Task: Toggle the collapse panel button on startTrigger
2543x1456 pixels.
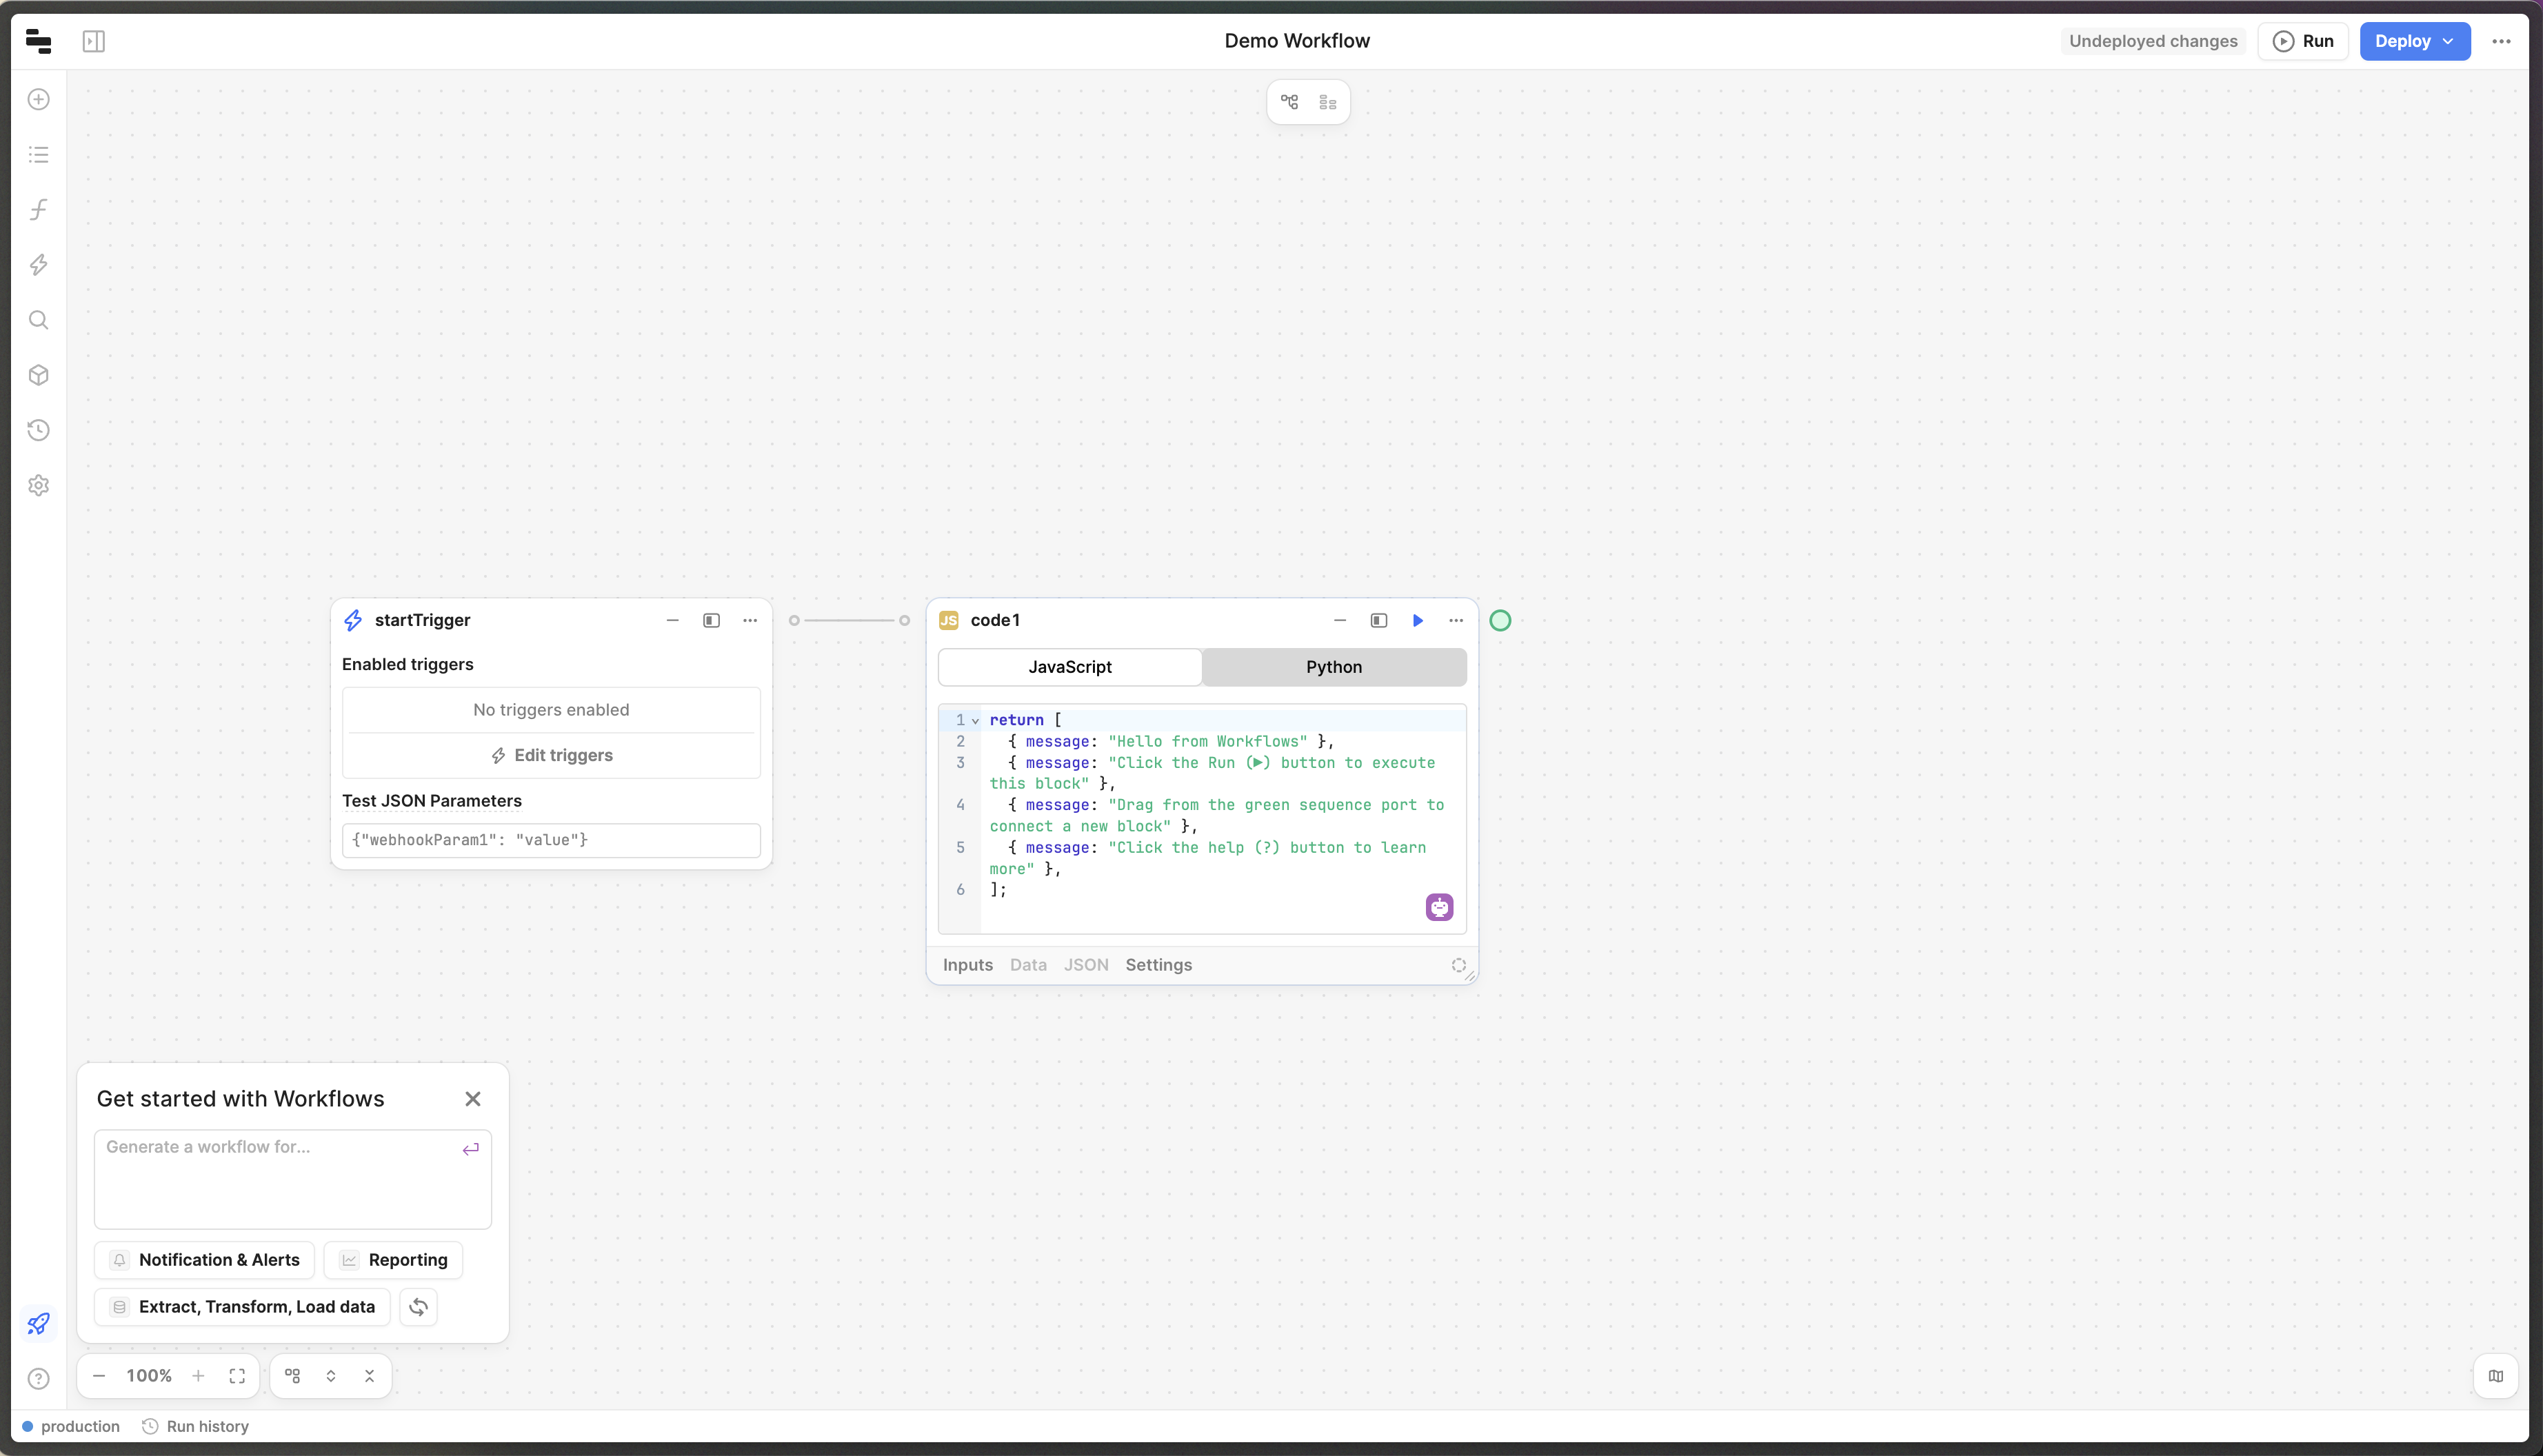Action: pos(711,620)
